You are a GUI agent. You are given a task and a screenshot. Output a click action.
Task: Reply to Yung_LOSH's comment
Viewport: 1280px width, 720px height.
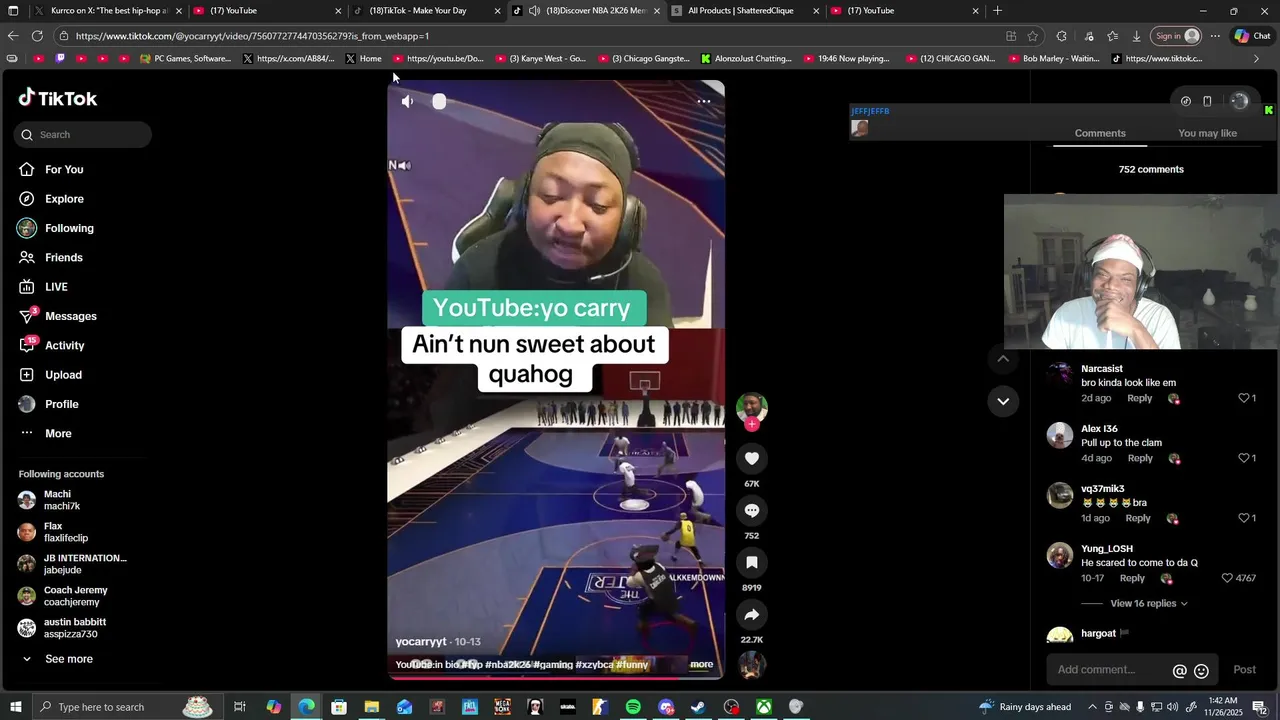tap(1132, 578)
